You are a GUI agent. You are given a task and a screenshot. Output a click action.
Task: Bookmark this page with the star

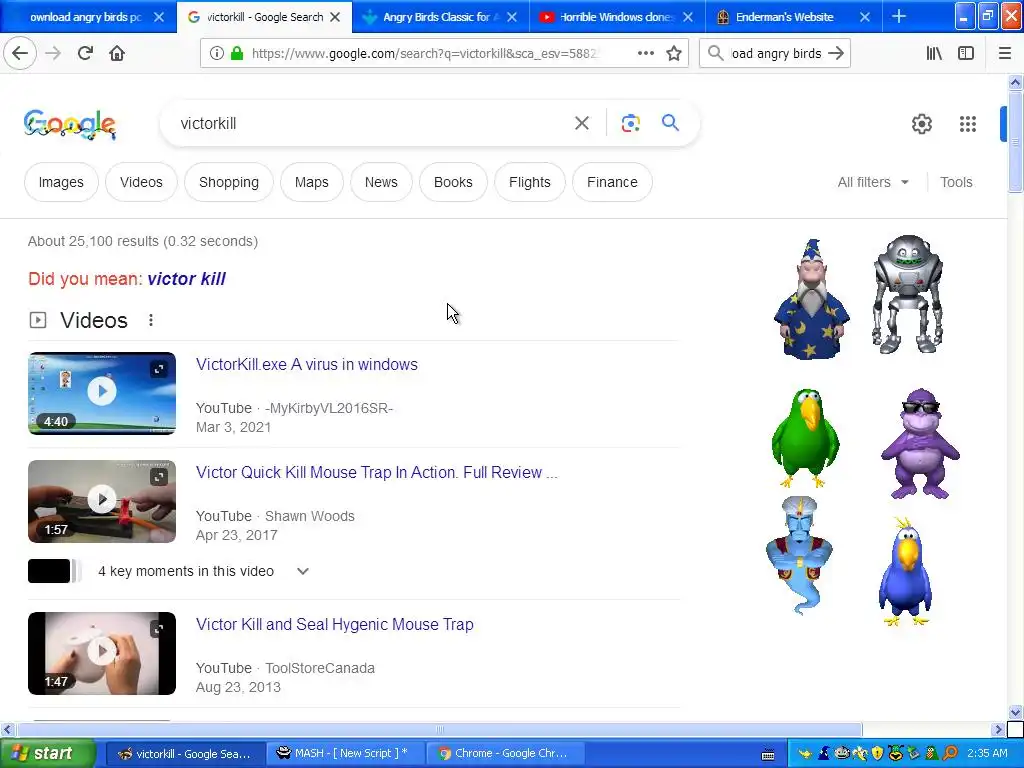(674, 53)
